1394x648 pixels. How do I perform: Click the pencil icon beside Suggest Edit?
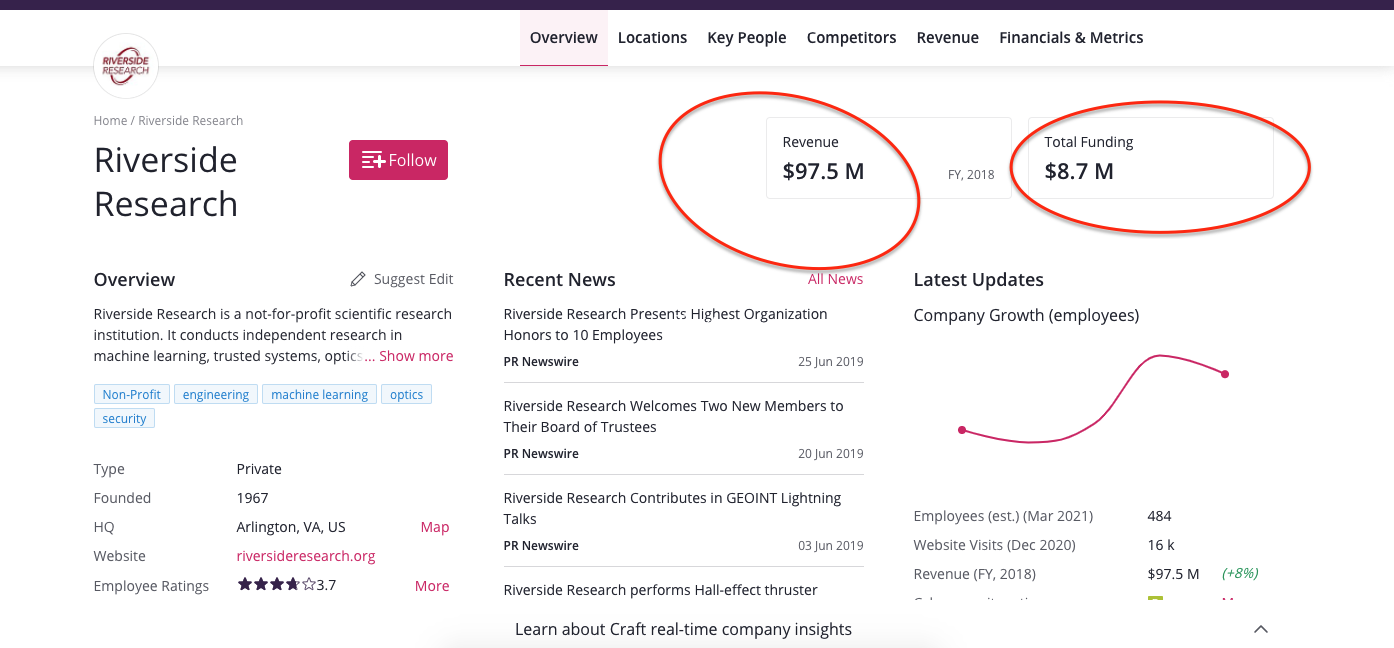pyautogui.click(x=358, y=279)
